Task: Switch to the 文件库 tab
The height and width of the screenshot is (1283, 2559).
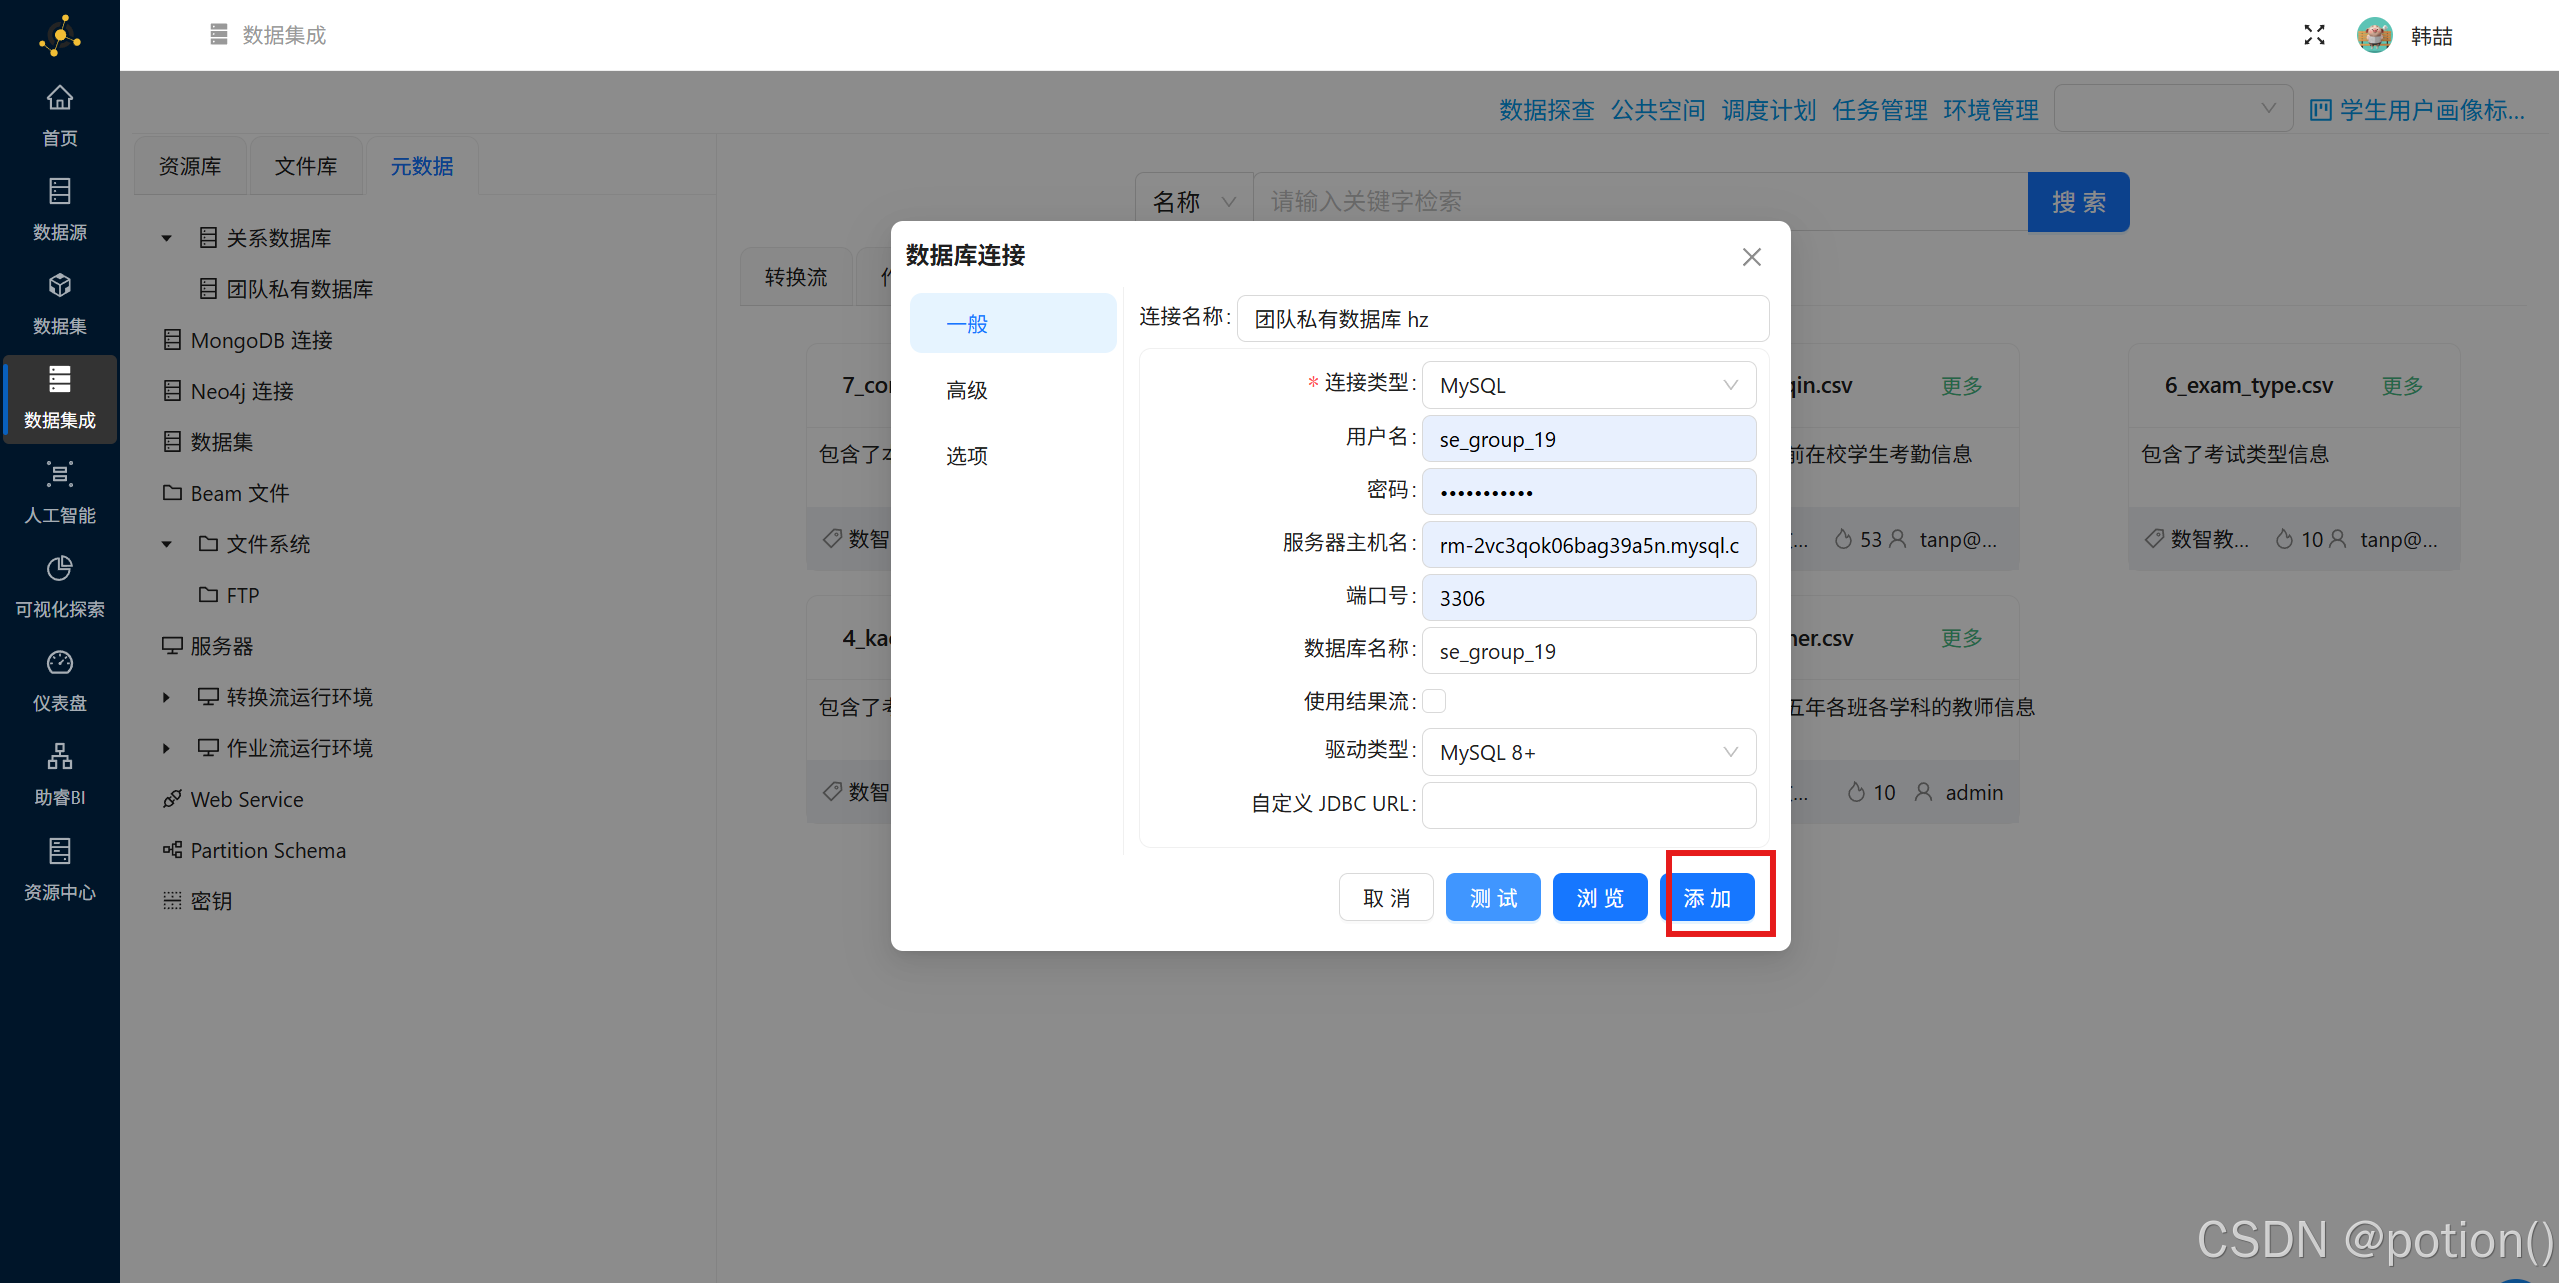Action: coord(306,166)
